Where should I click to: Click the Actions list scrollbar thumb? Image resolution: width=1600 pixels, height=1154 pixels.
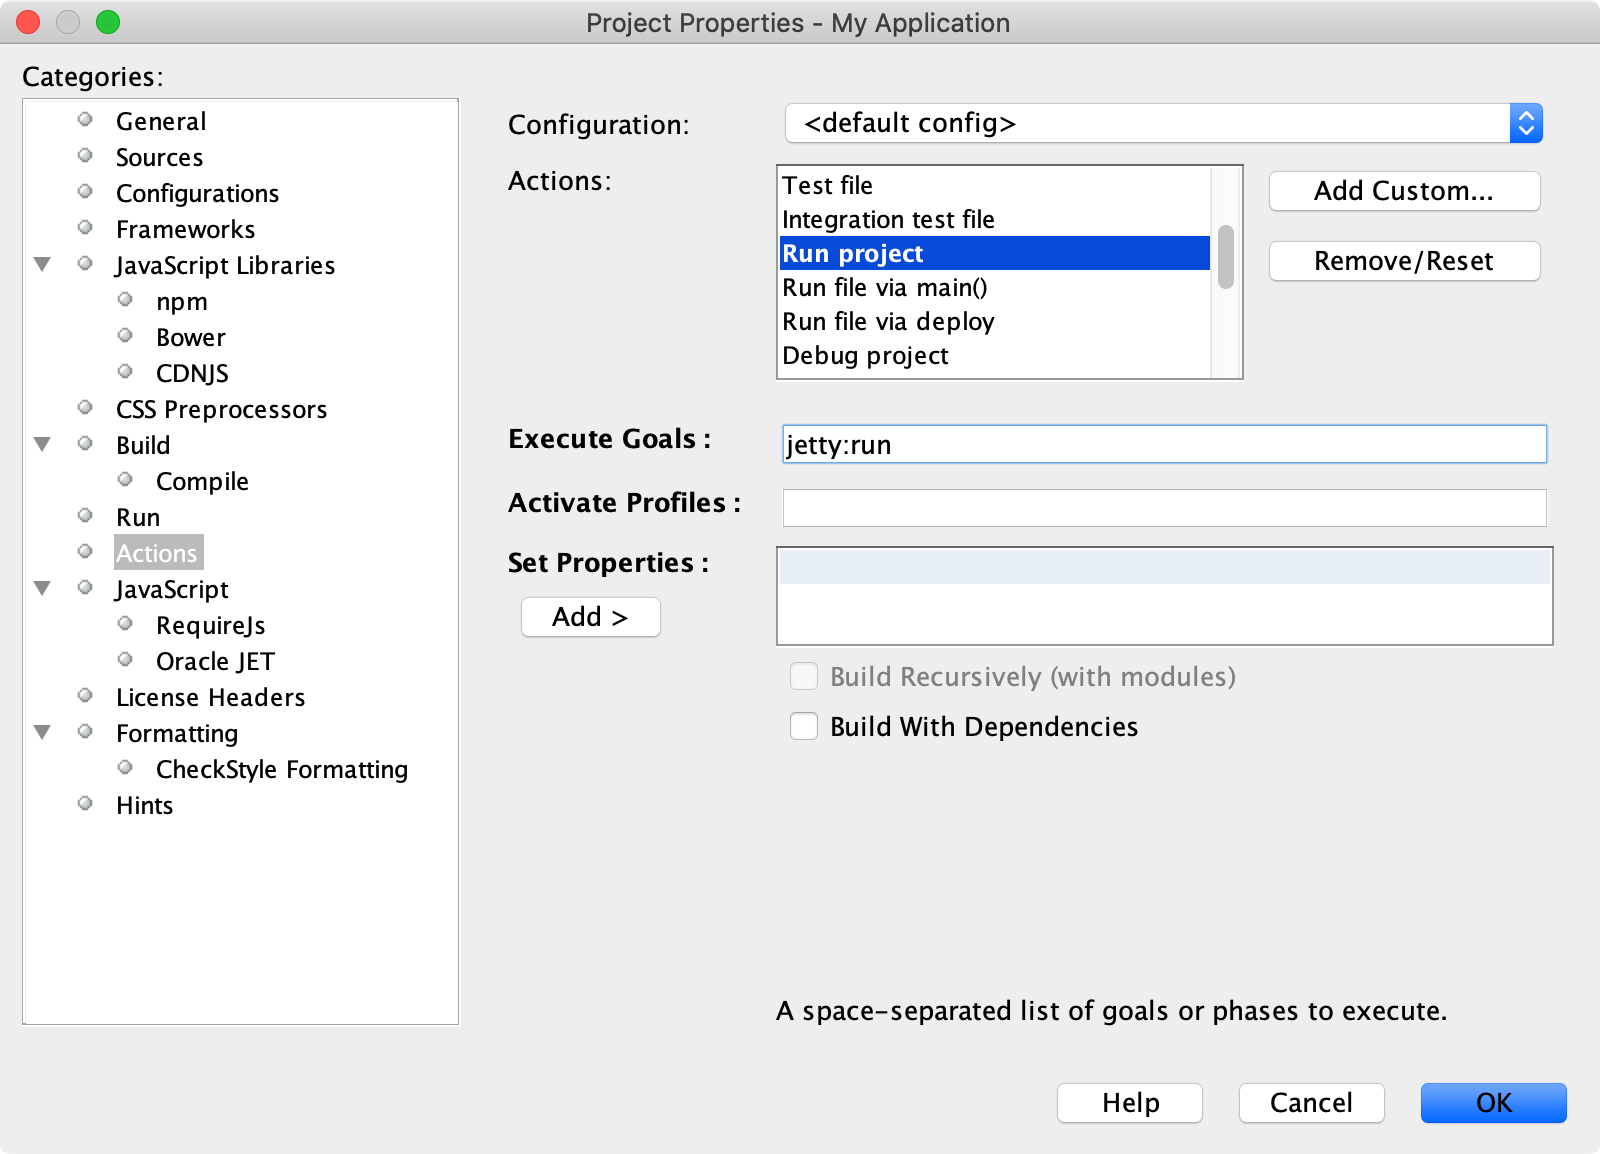tap(1225, 257)
